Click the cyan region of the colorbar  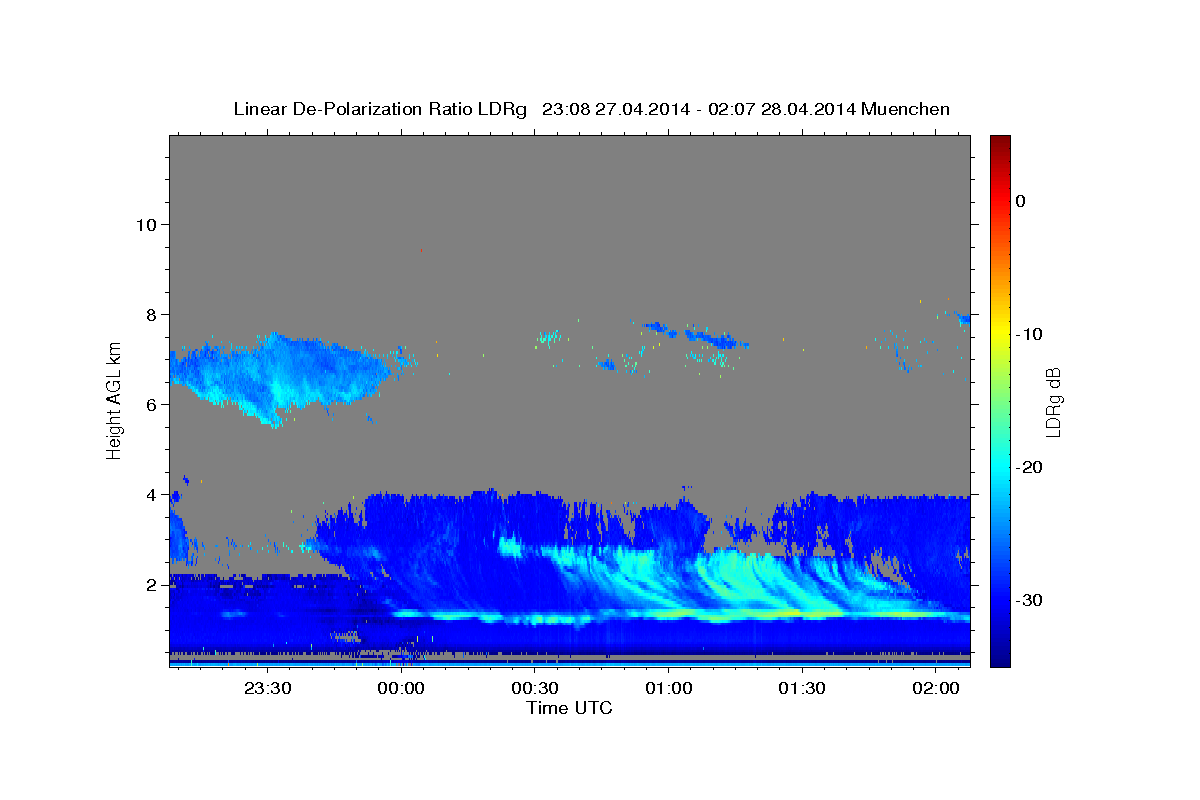coord(1000,467)
